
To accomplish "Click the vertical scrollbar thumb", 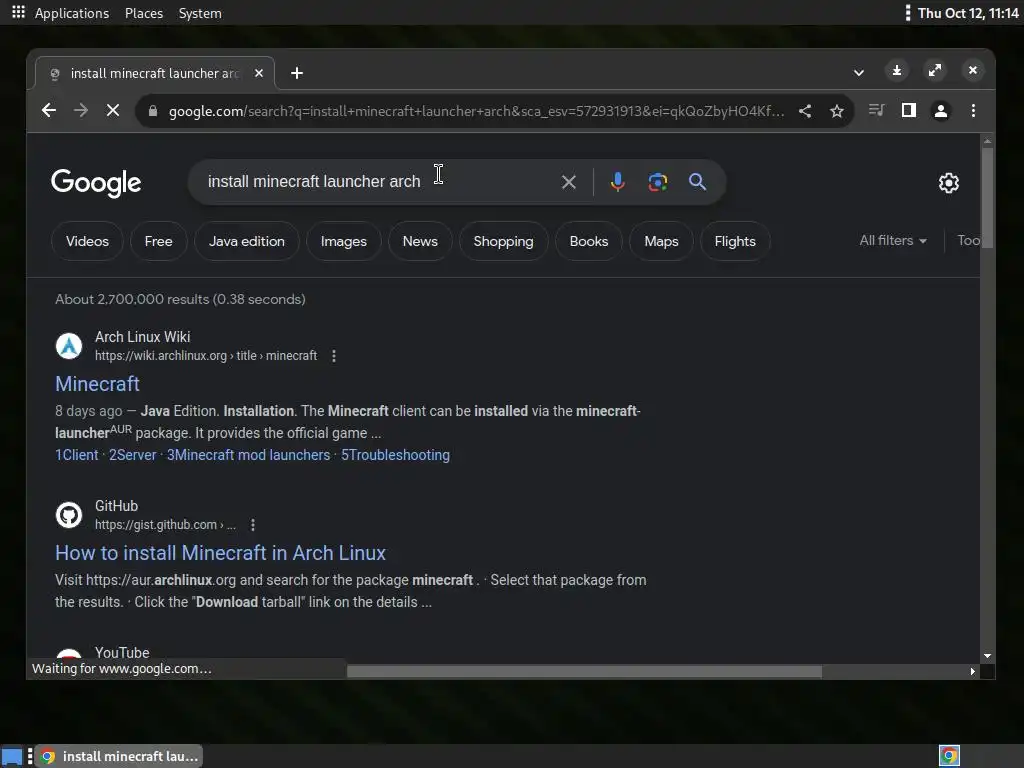I will point(987,198).
